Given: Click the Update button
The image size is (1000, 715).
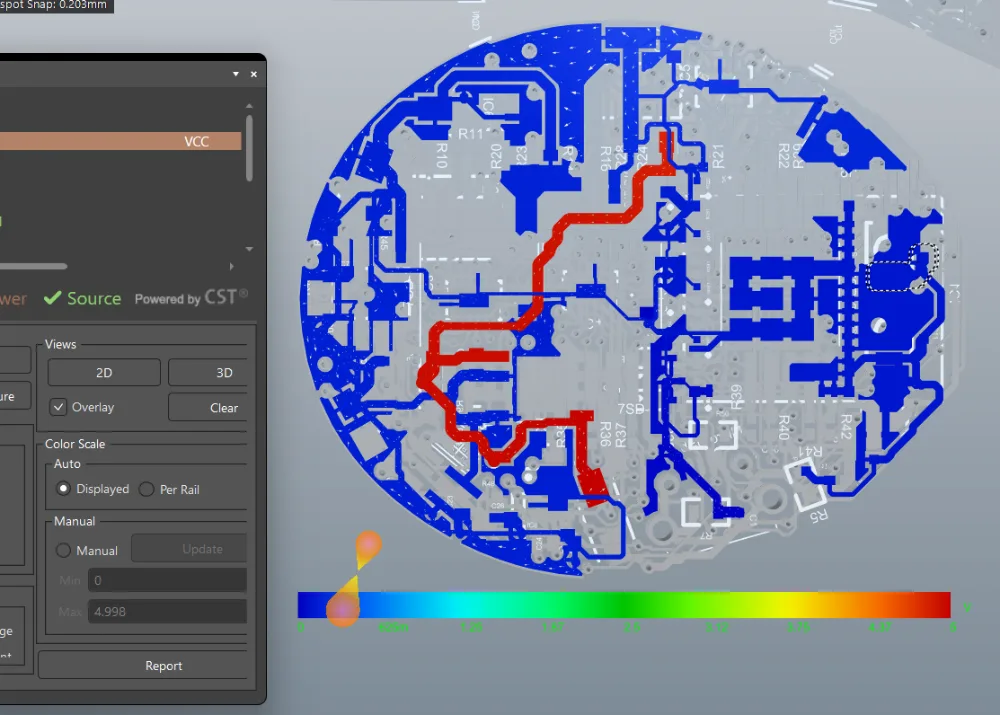Looking at the screenshot, I should point(189,549).
